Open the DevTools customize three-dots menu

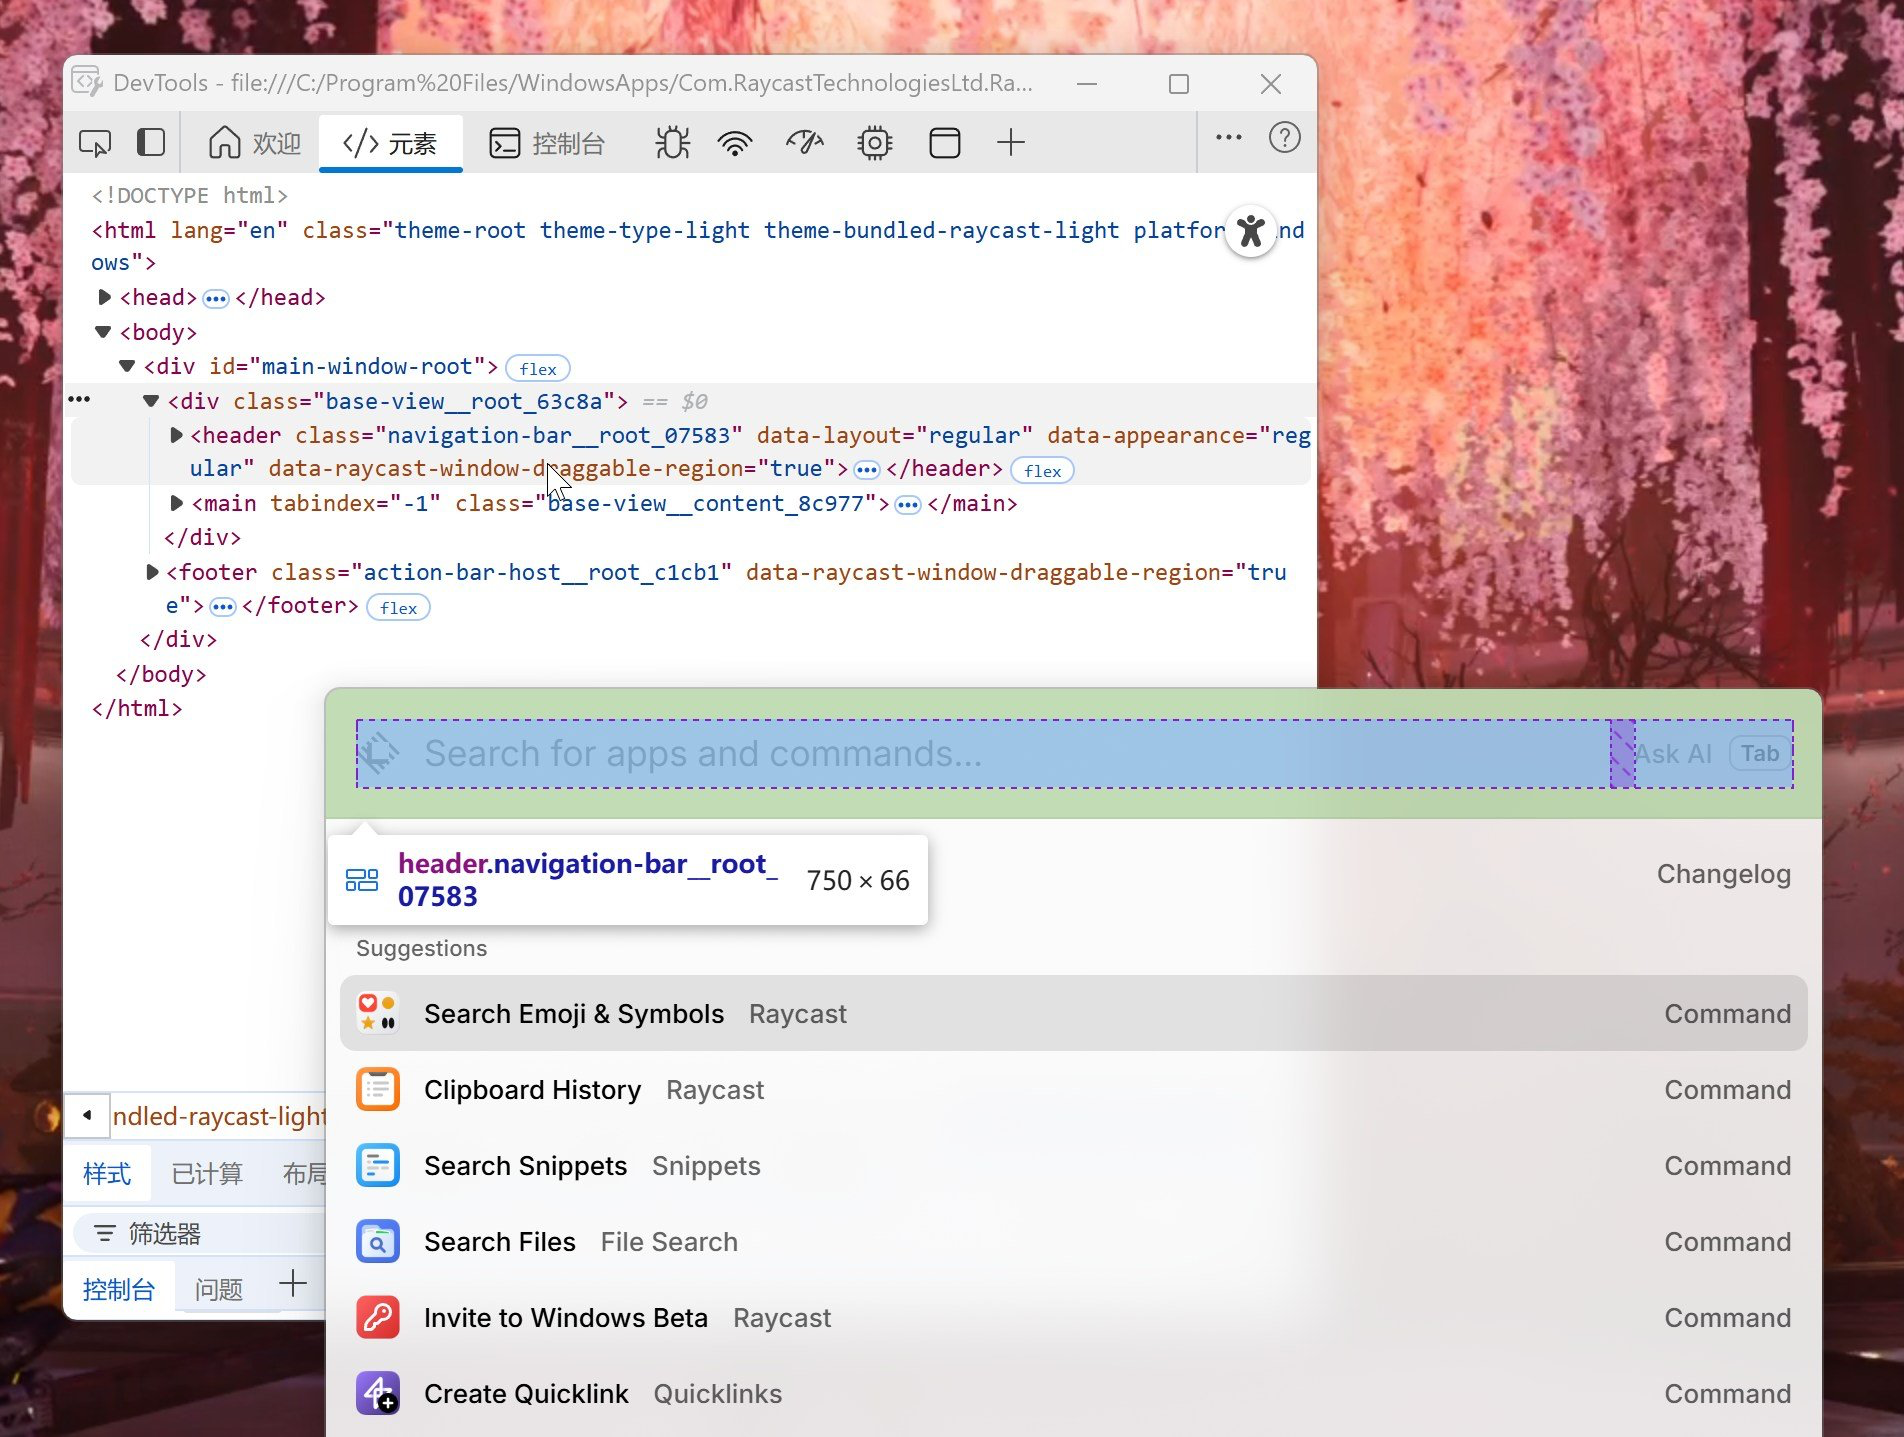tap(1229, 138)
